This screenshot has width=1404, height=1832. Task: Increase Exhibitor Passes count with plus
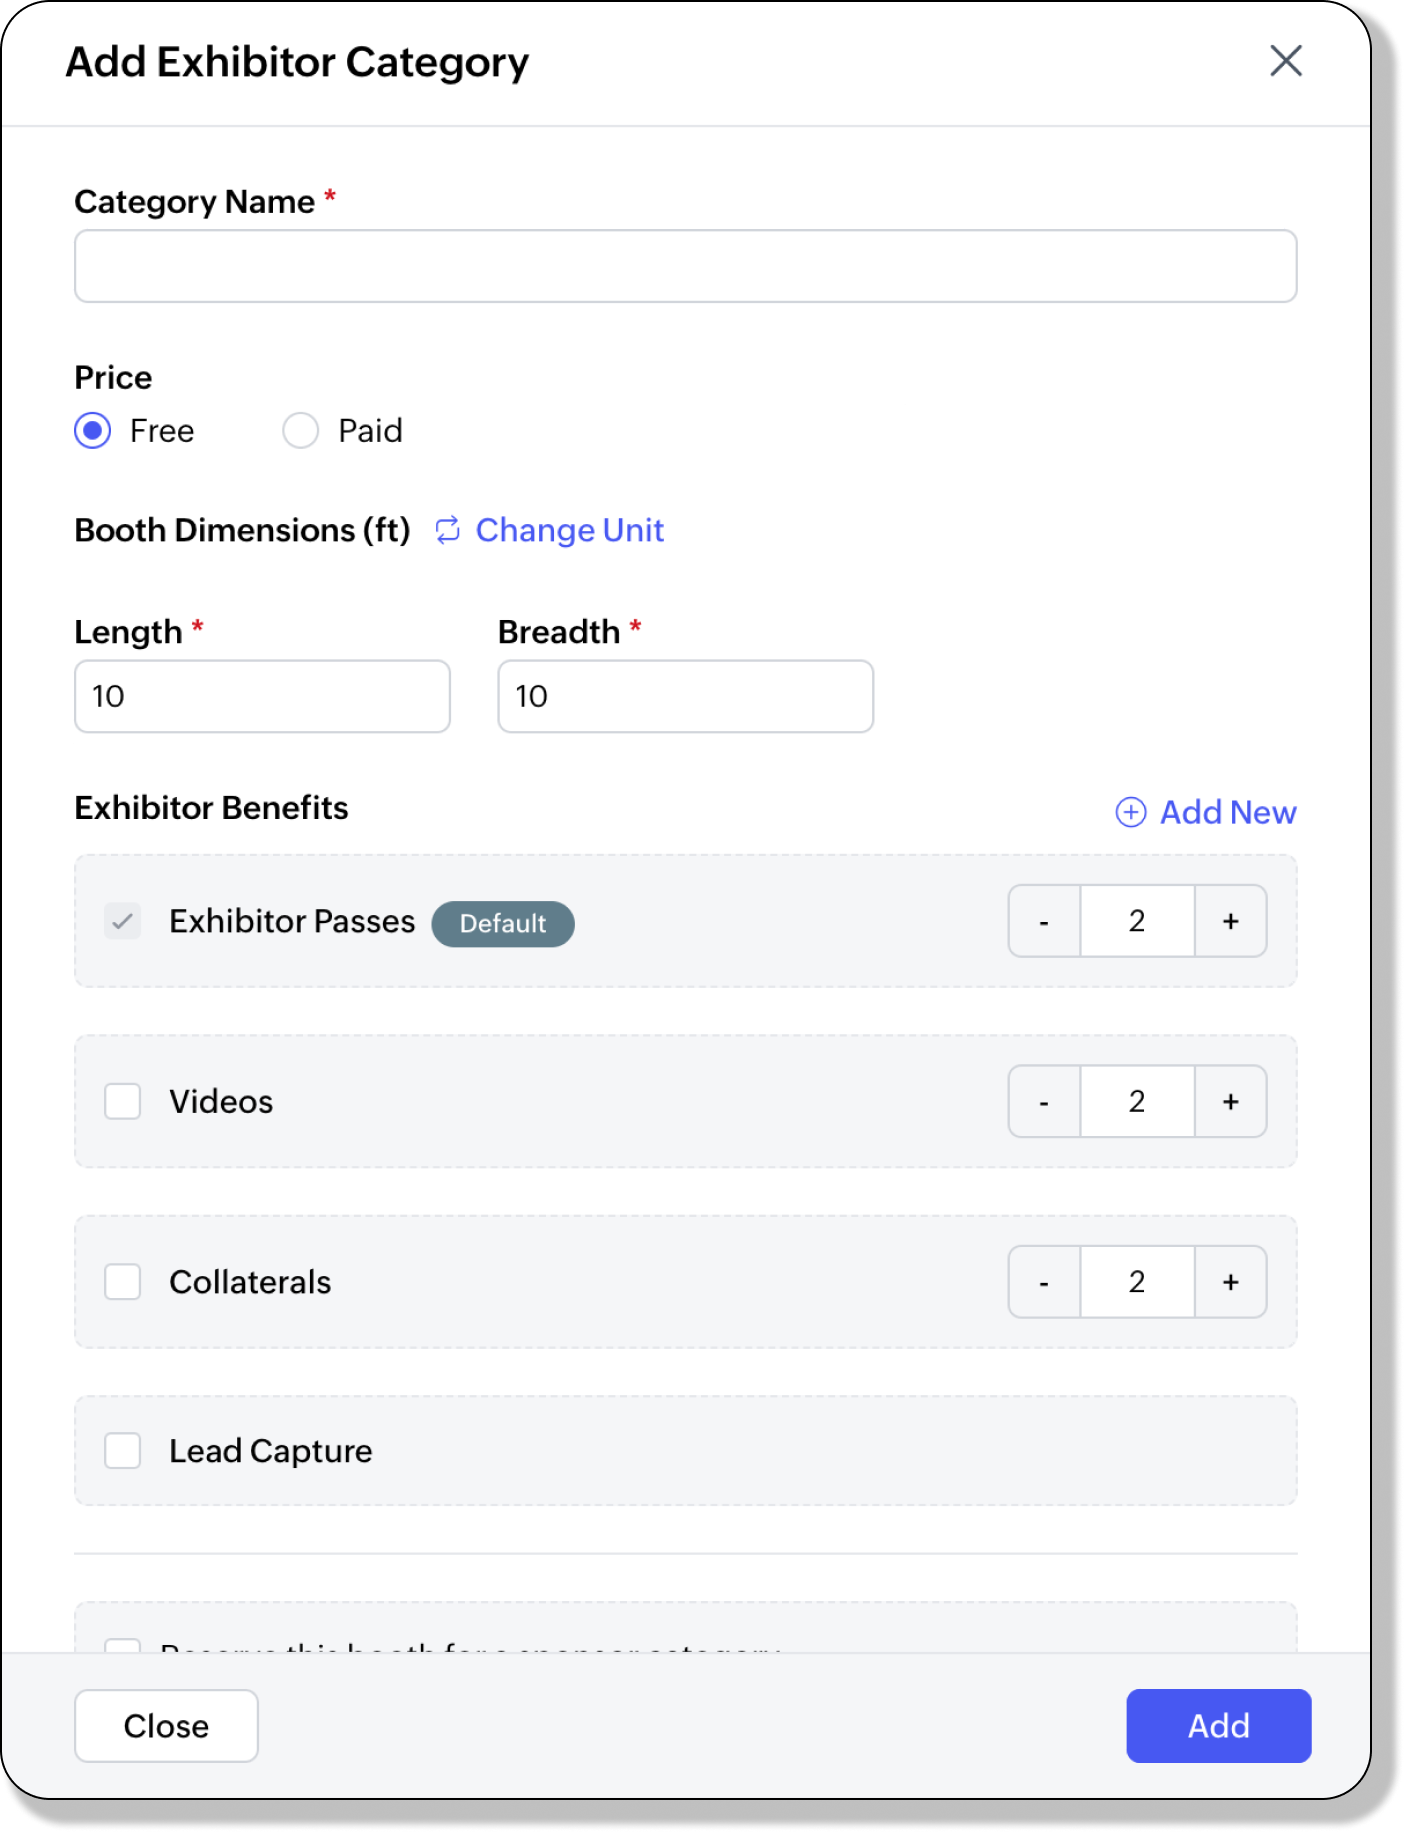1230,921
